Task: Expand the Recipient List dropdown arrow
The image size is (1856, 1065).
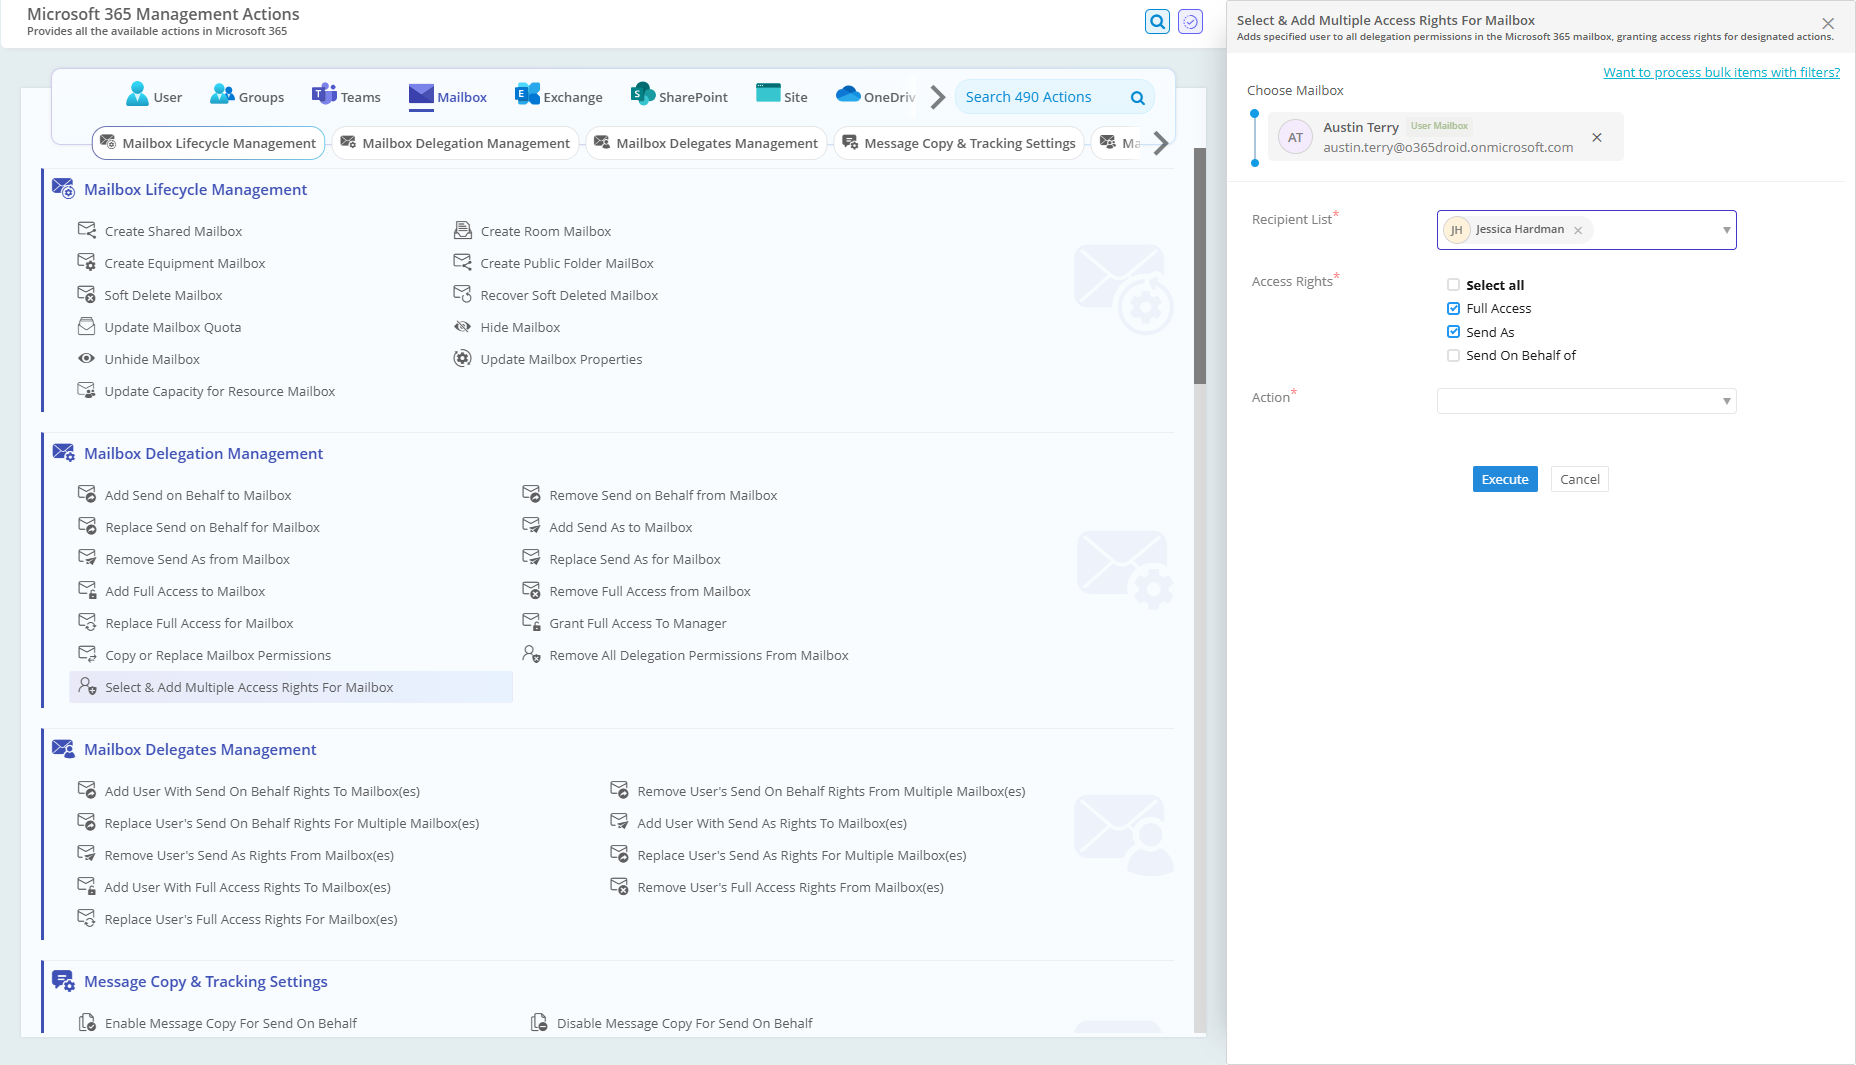Action: click(1726, 230)
